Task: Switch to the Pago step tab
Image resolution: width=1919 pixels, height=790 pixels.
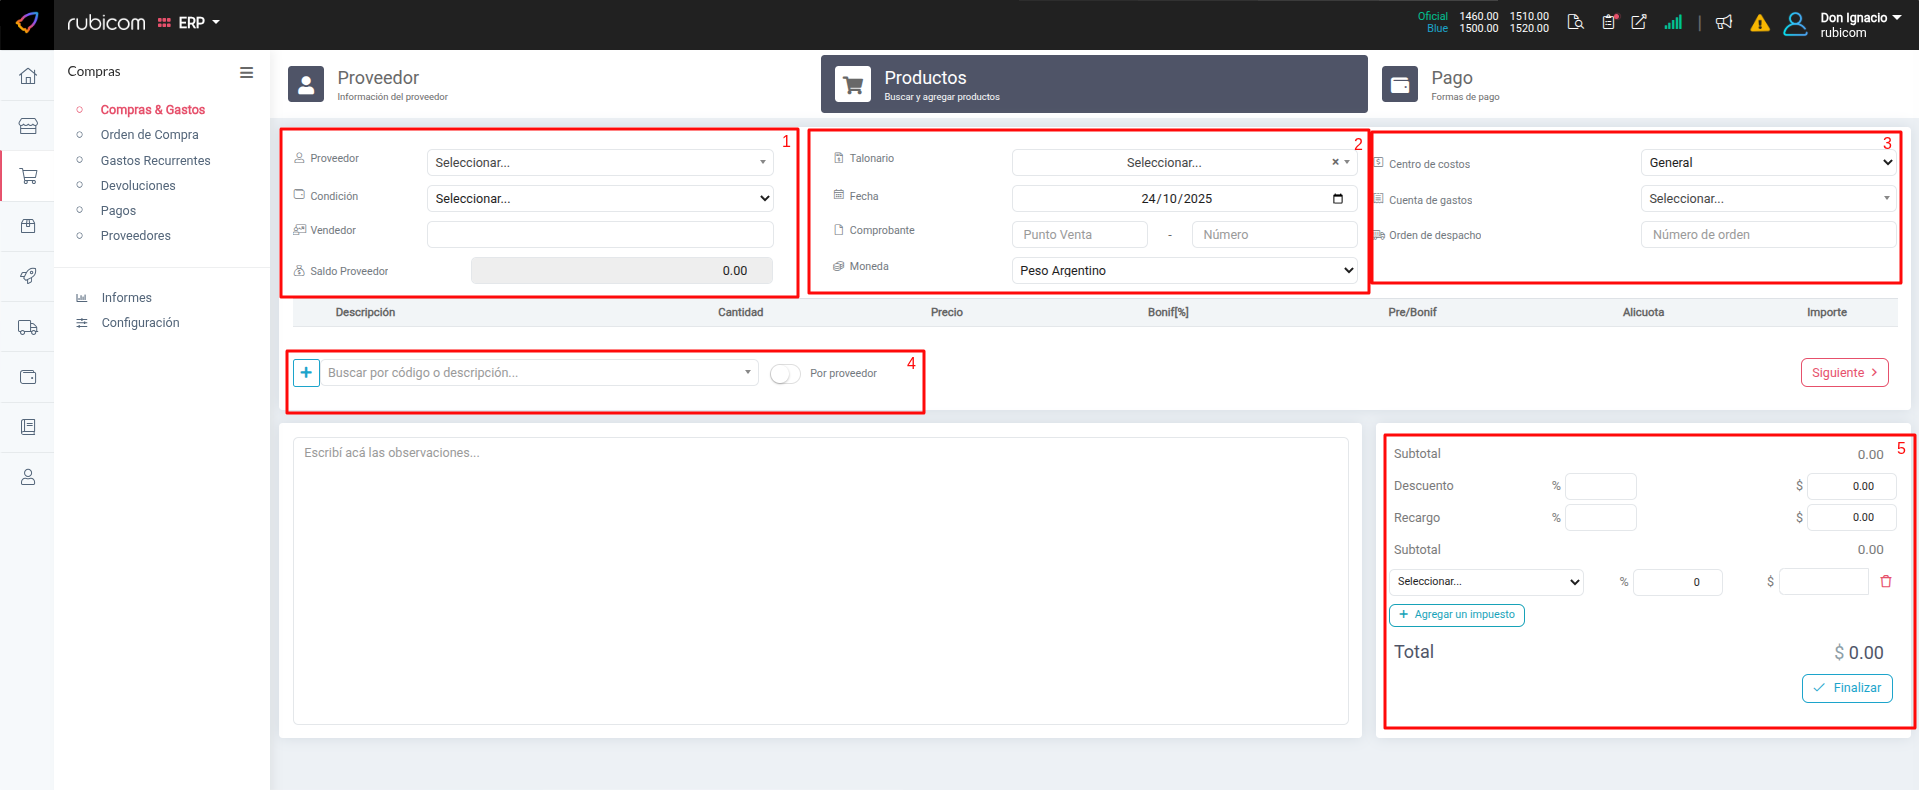Action: (x=1451, y=84)
